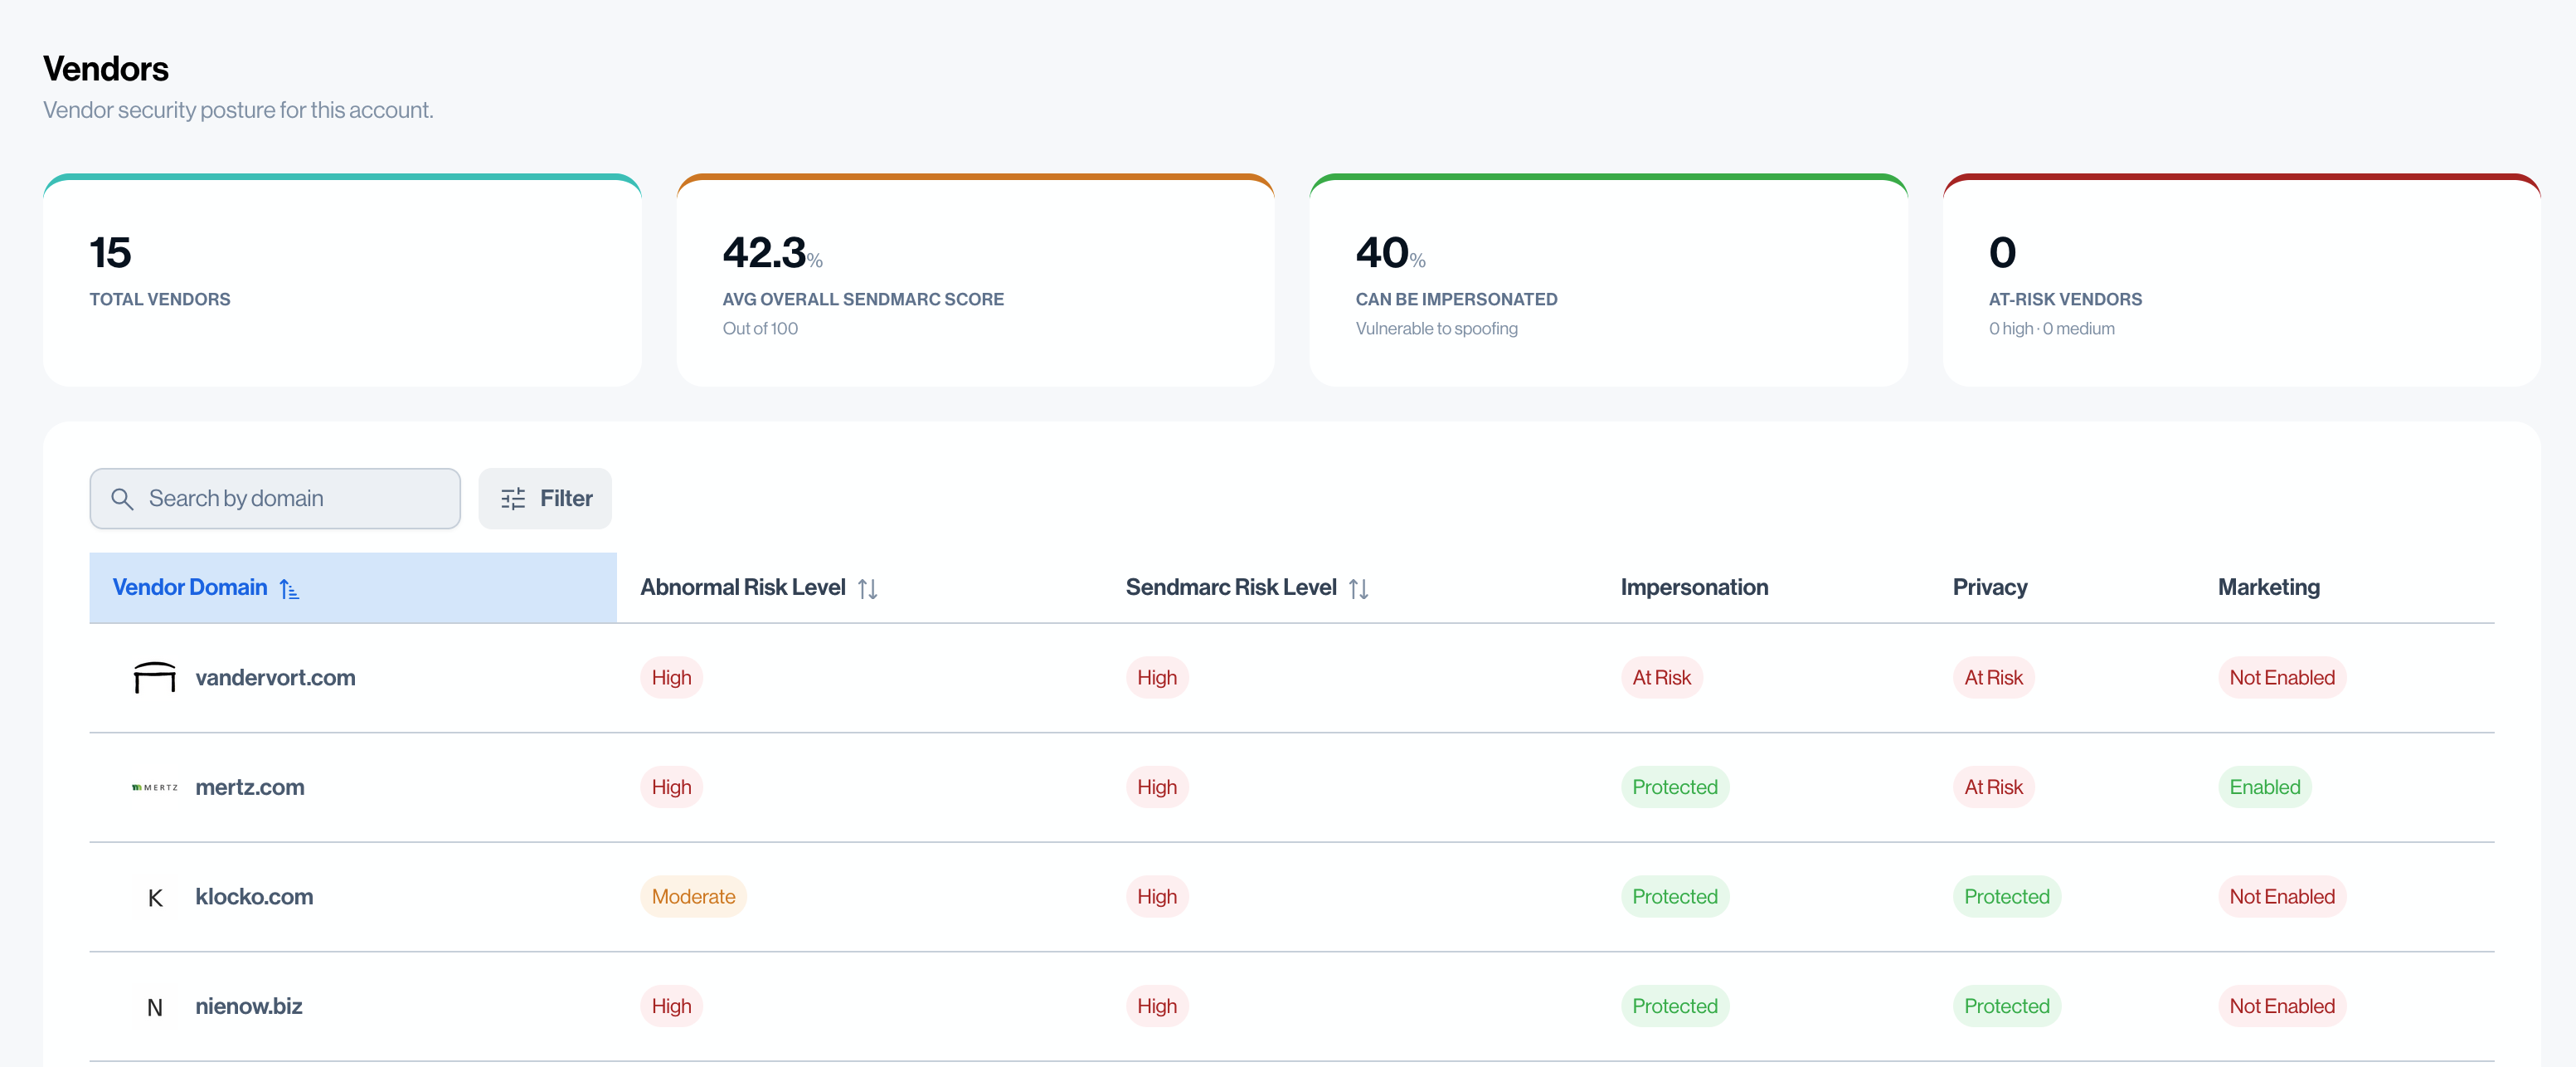Screen dimensions: 2576x1067
Task: Toggle sort arrows on Sendmarc Risk Level
Action: tap(1358, 589)
